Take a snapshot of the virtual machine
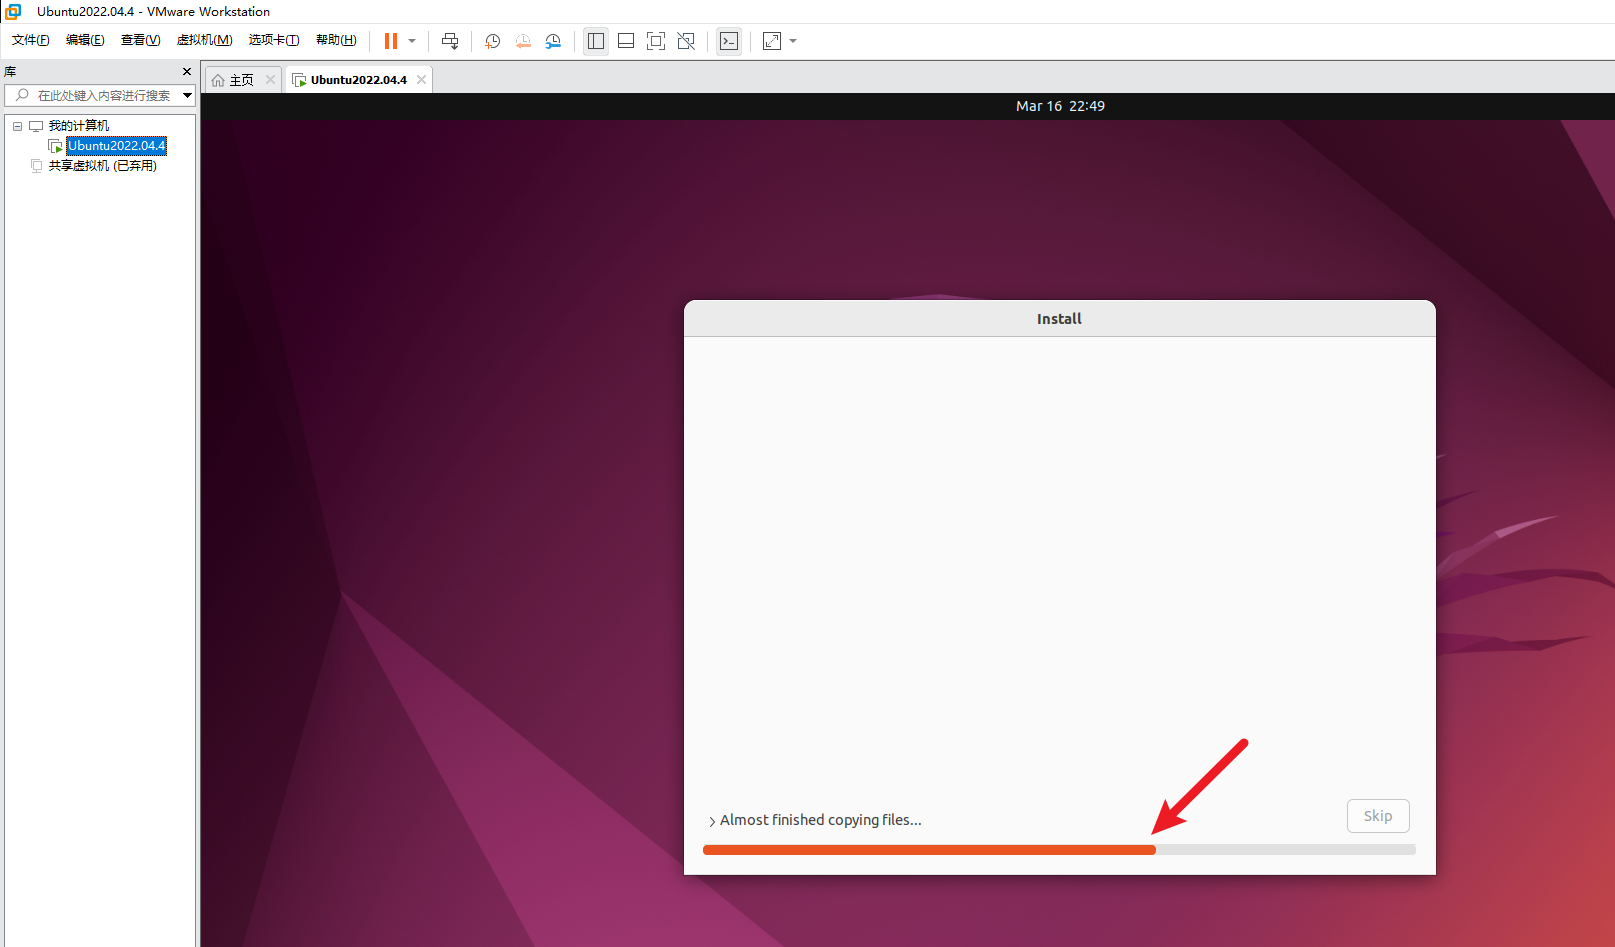This screenshot has height=947, width=1615. pos(493,41)
